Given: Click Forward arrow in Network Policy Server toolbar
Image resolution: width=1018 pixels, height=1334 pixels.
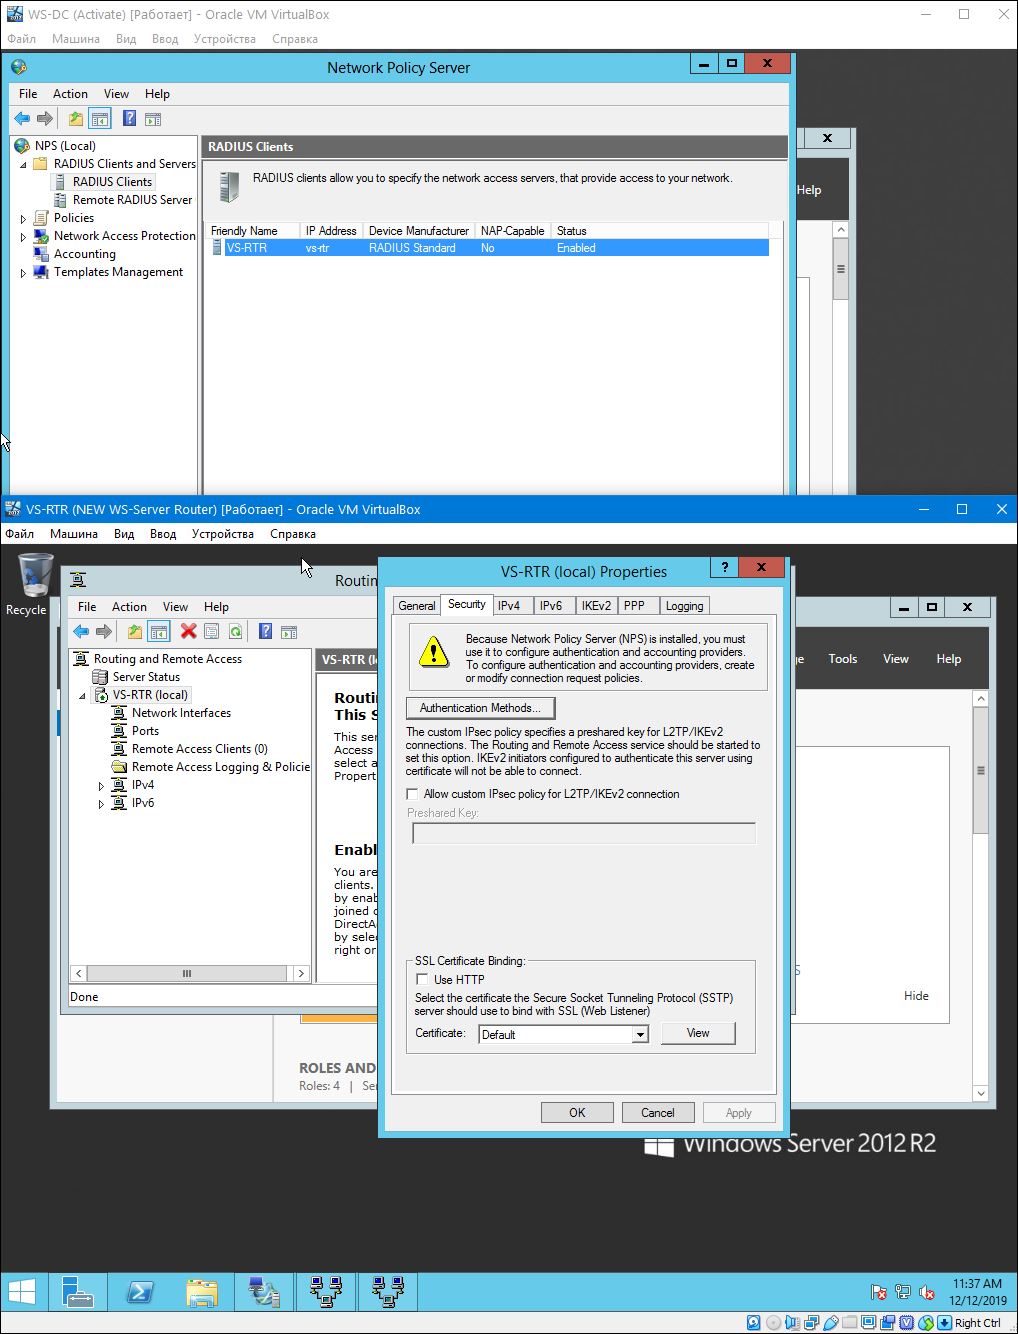Looking at the screenshot, I should click(45, 118).
